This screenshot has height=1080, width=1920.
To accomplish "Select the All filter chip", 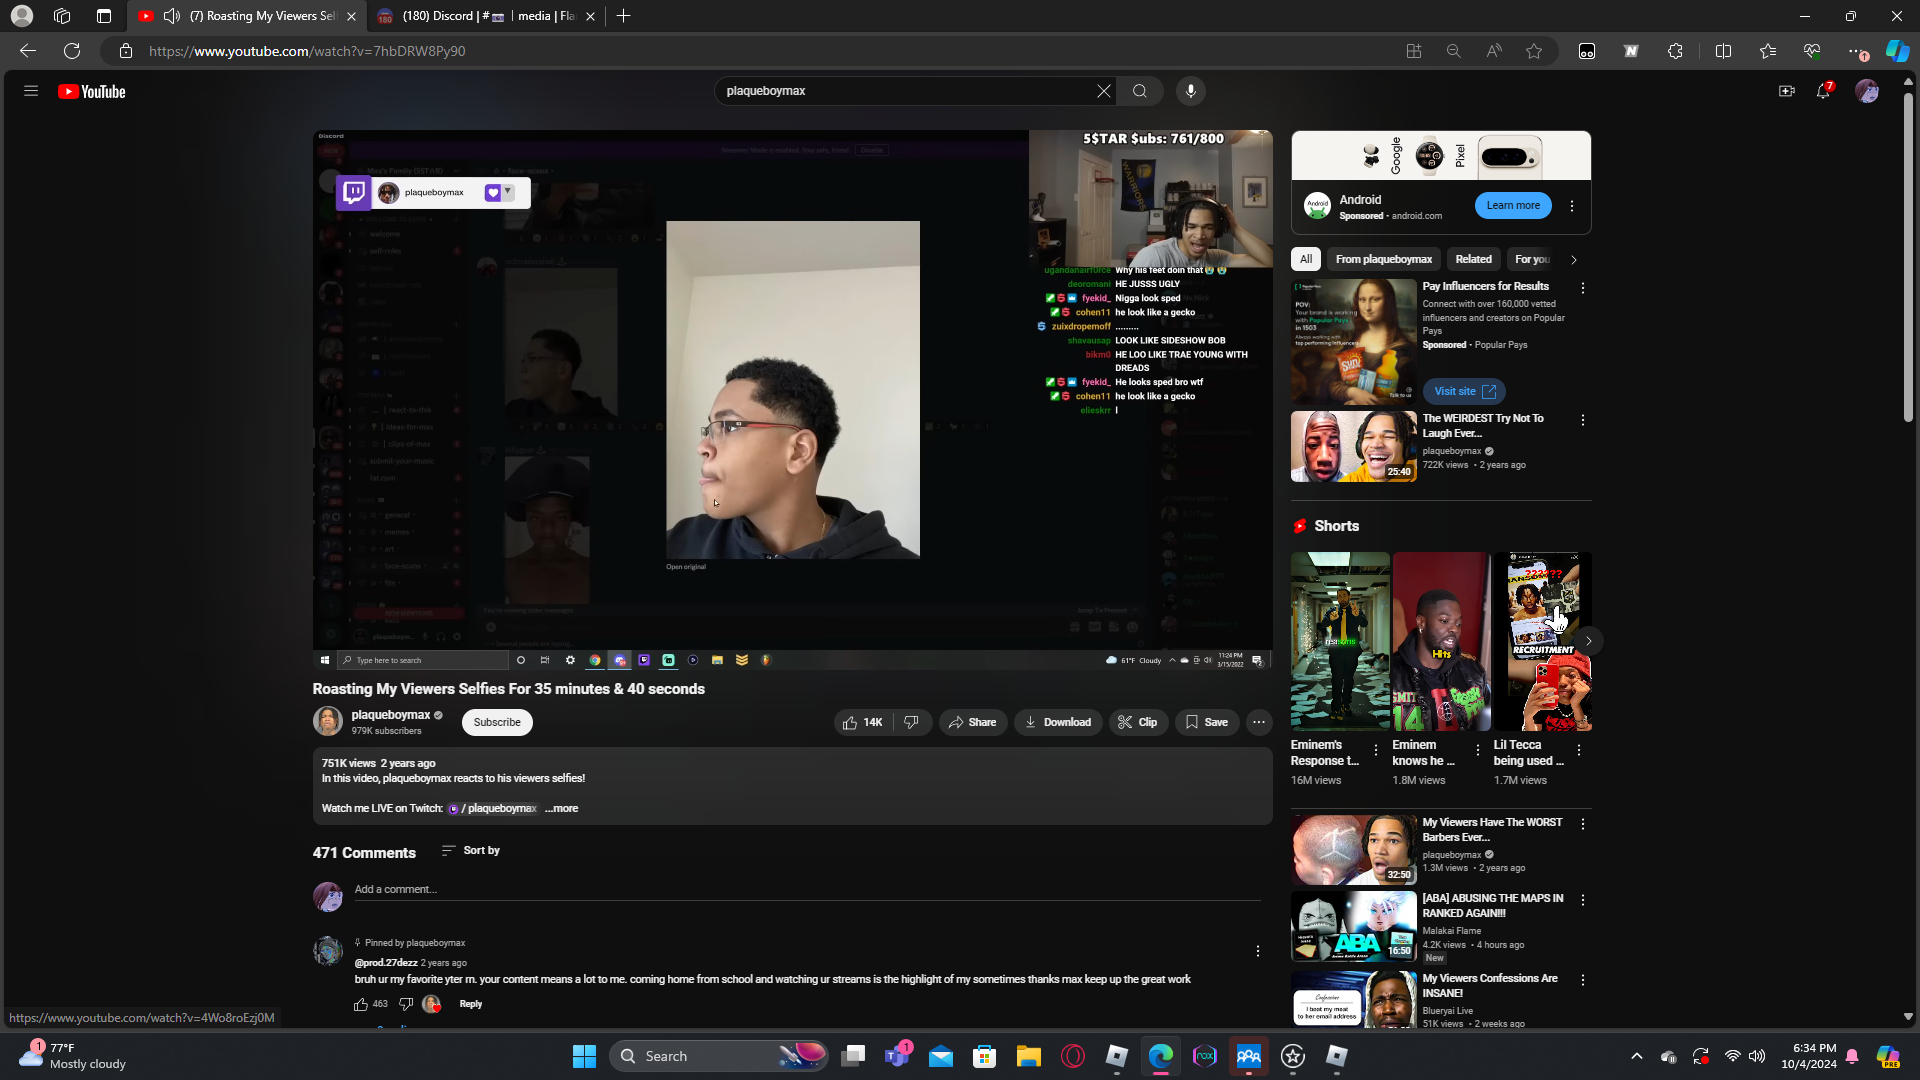I will pyautogui.click(x=1306, y=259).
